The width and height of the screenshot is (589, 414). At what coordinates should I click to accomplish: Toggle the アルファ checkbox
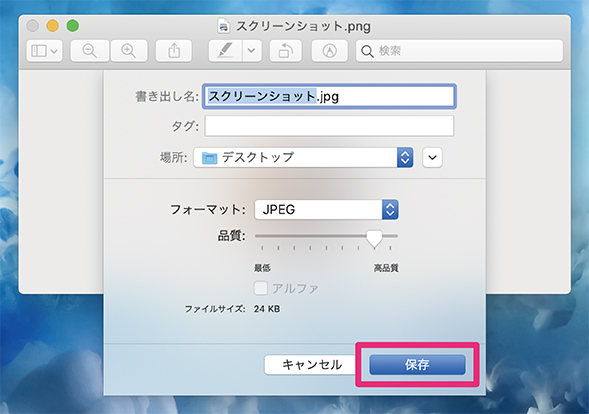pyautogui.click(x=261, y=289)
